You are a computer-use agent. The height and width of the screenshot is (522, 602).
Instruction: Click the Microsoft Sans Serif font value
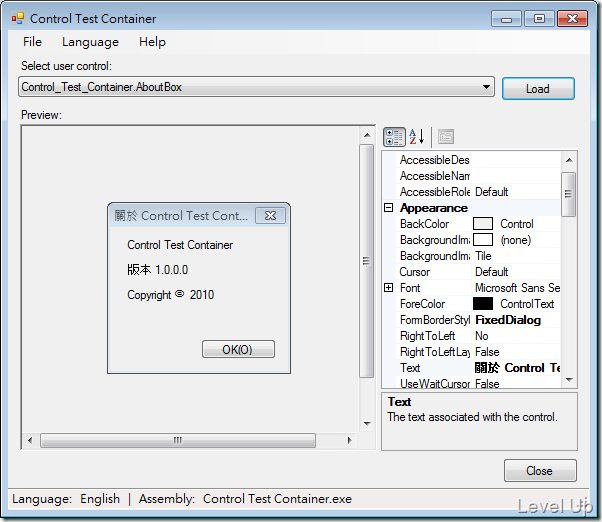point(517,287)
